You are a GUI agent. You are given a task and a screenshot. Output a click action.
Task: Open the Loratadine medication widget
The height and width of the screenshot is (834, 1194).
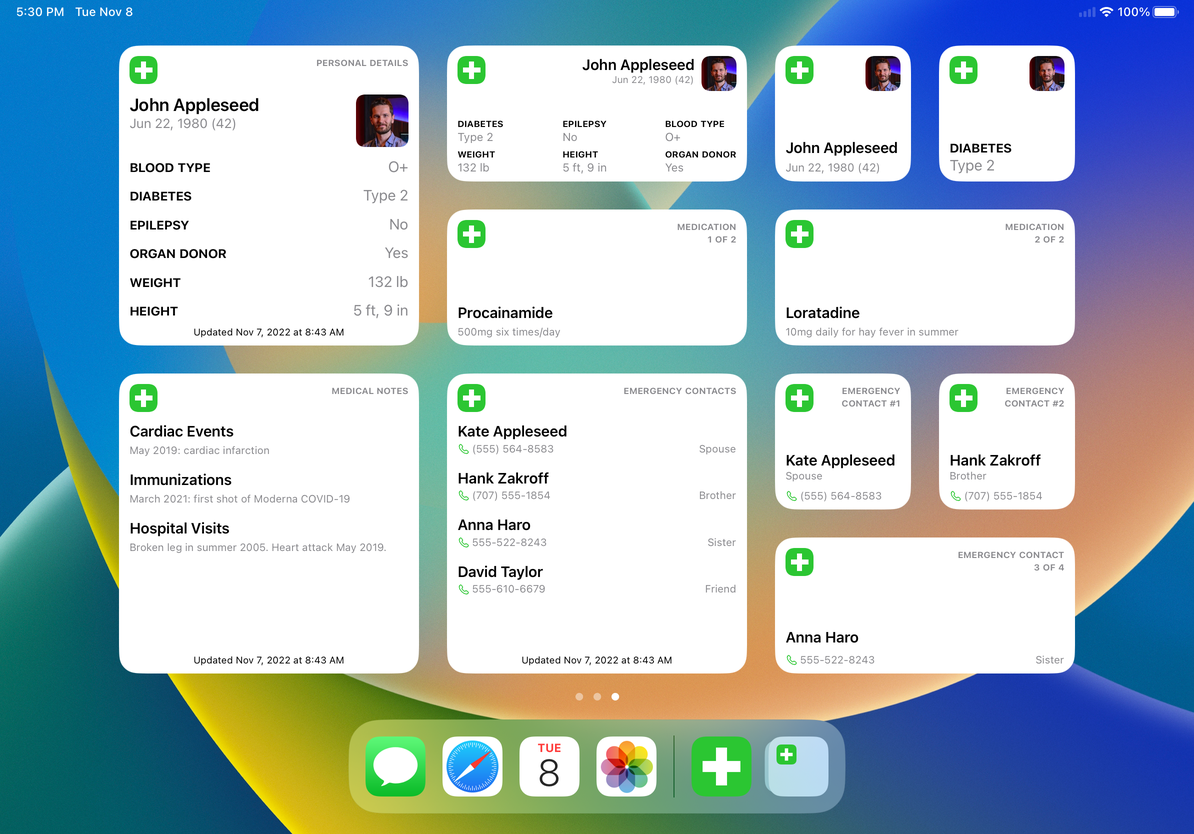pyautogui.click(x=924, y=277)
